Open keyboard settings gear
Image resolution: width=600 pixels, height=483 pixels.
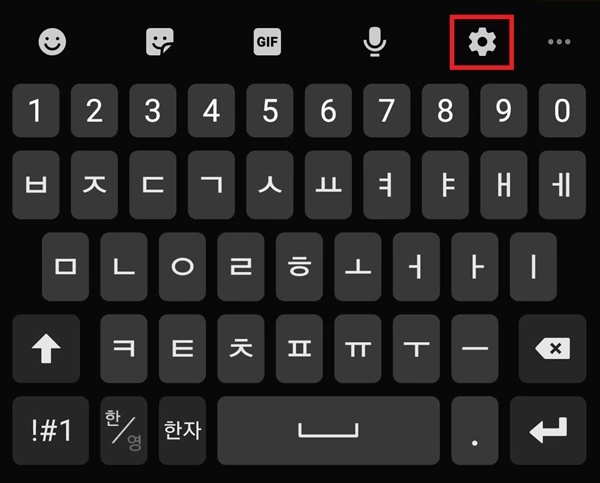[482, 42]
